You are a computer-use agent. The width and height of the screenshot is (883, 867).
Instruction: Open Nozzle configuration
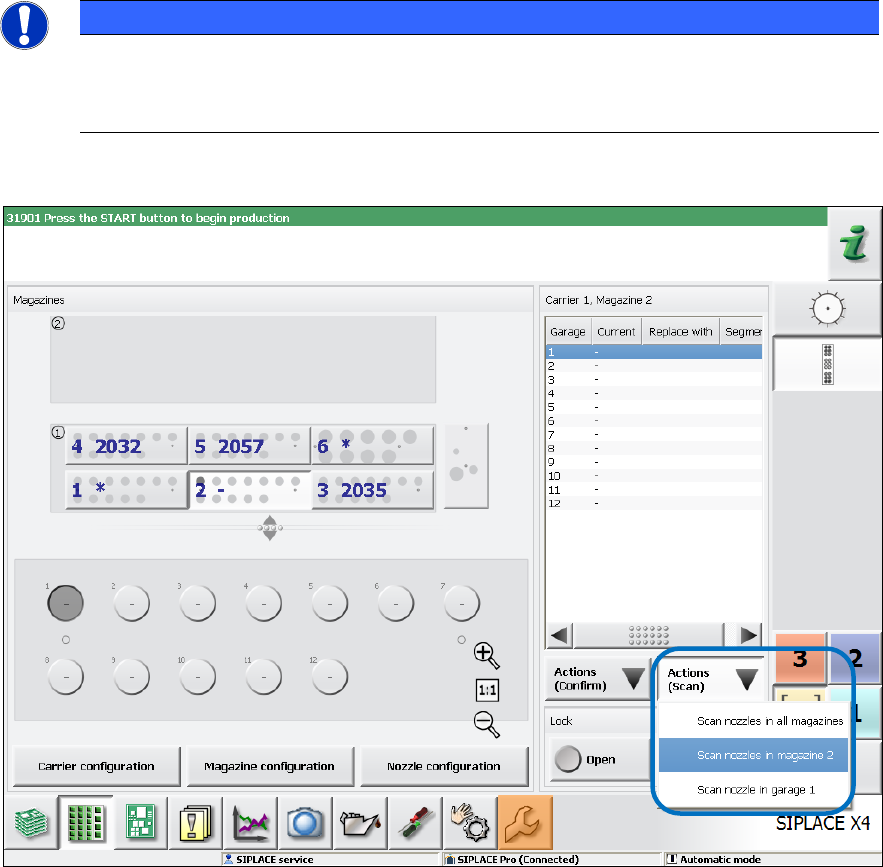(x=443, y=766)
